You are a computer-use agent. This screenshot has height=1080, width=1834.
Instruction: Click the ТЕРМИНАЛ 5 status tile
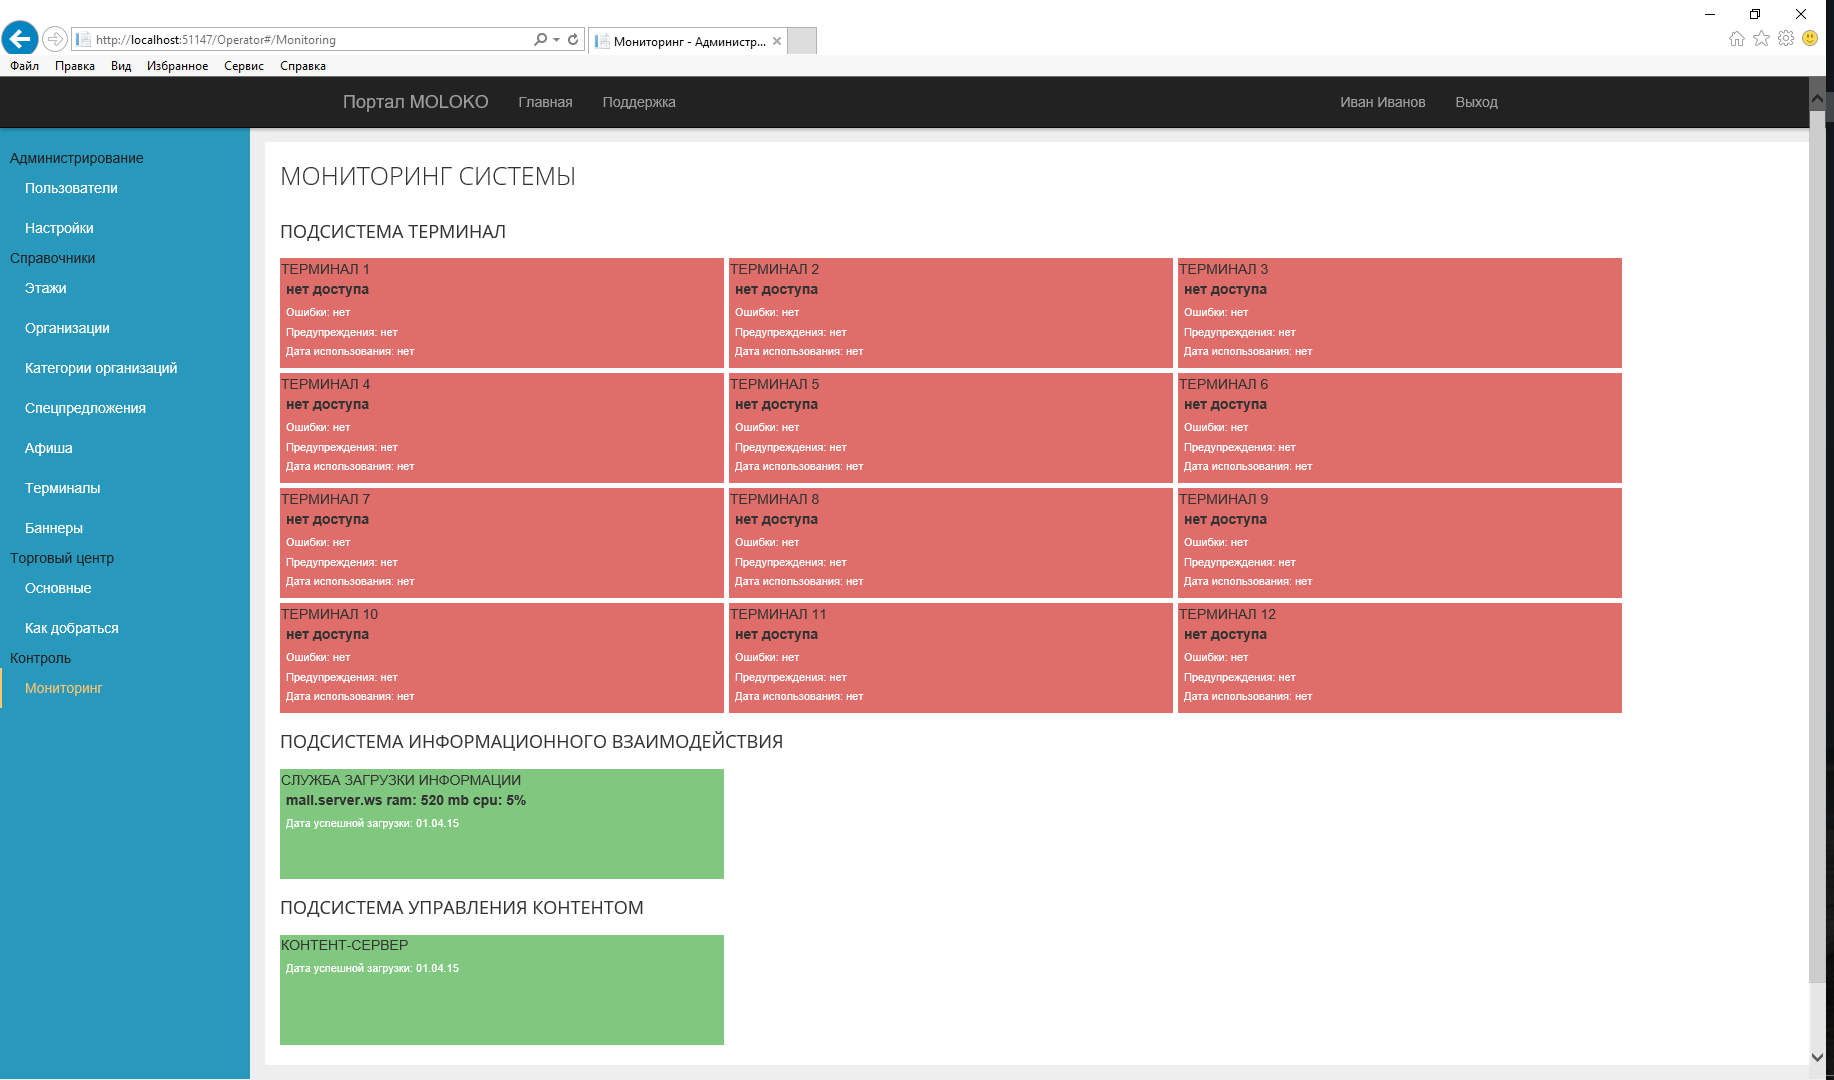[950, 427]
